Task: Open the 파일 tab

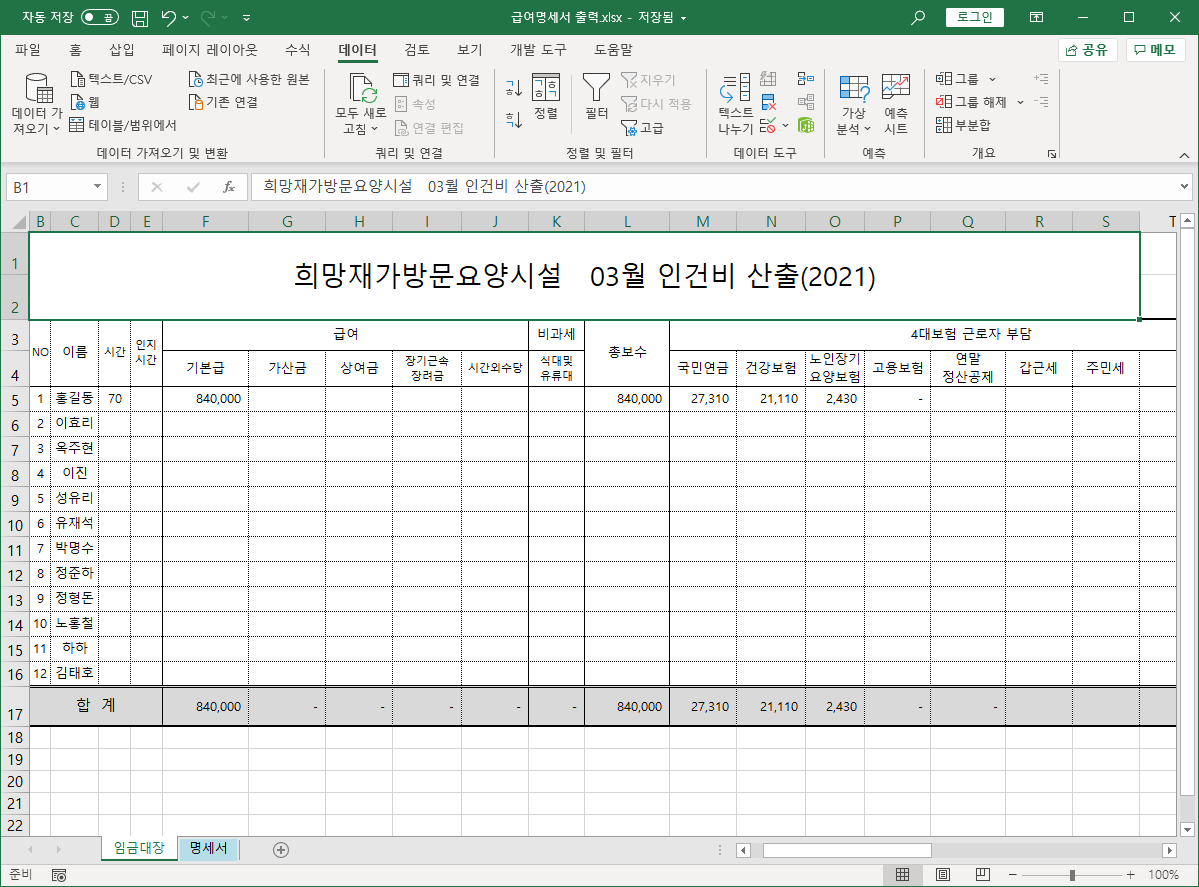Action: click(28, 50)
